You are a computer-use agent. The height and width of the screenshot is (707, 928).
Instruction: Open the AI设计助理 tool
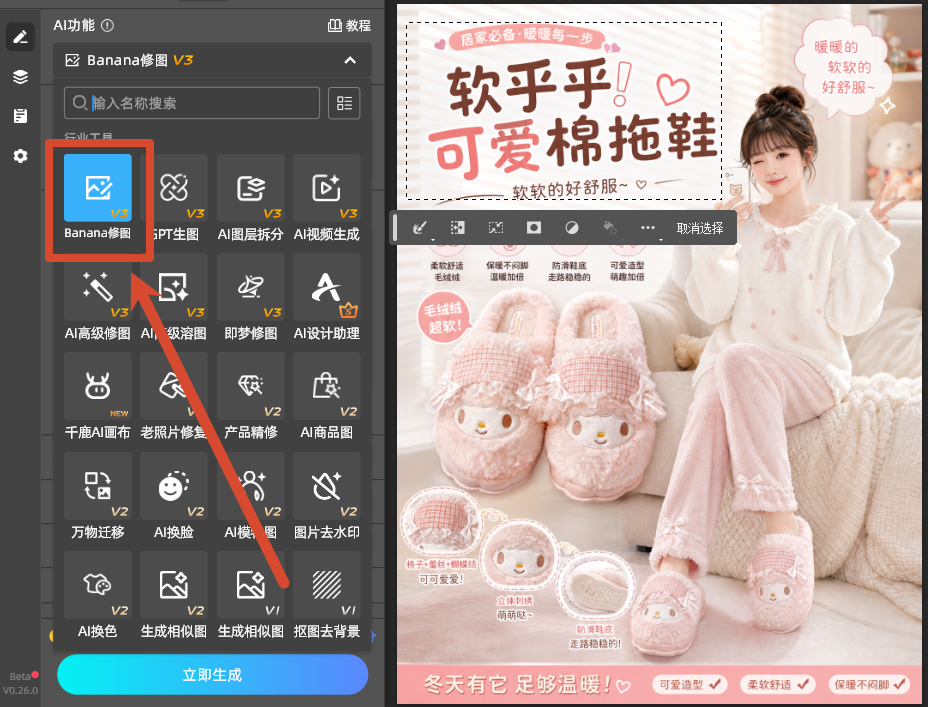tap(327, 297)
